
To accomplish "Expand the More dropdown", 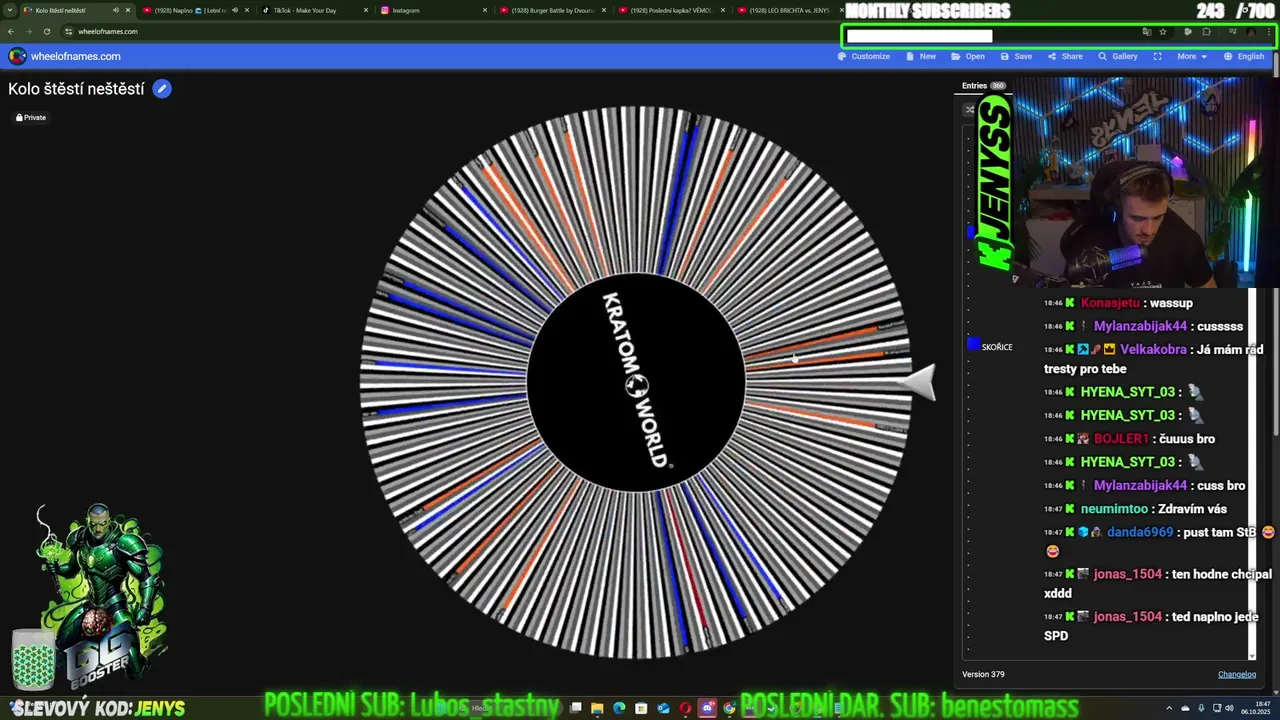I will pyautogui.click(x=1191, y=56).
